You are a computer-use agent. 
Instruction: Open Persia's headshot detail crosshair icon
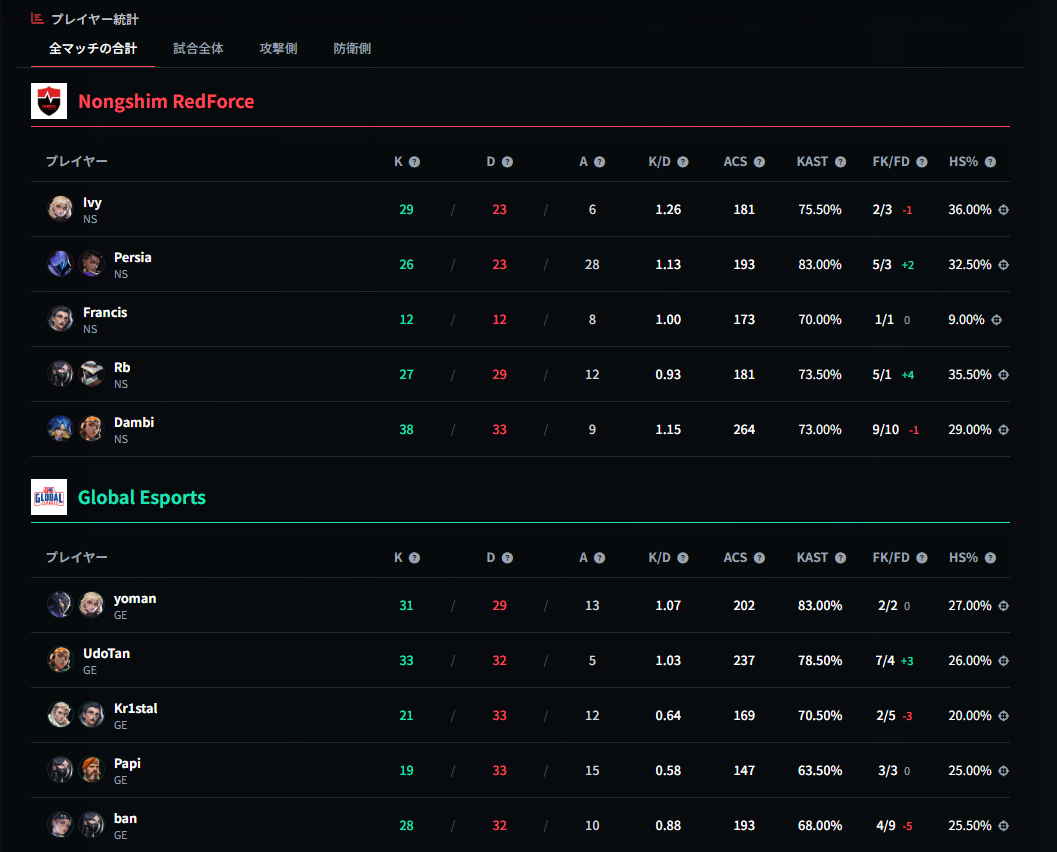[x=1003, y=265]
